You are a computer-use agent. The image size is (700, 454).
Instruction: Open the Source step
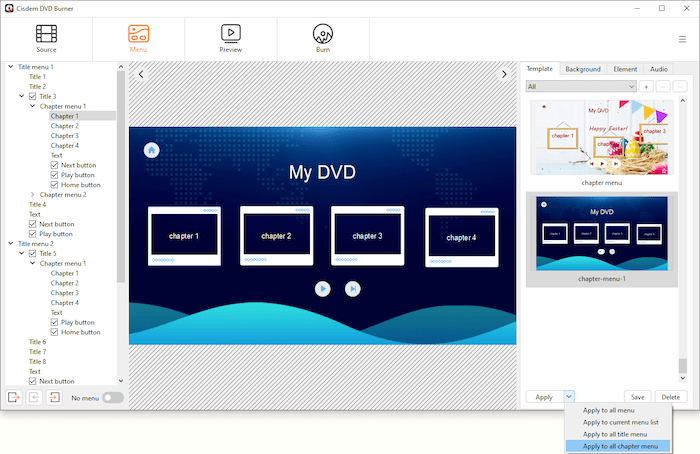point(46,38)
